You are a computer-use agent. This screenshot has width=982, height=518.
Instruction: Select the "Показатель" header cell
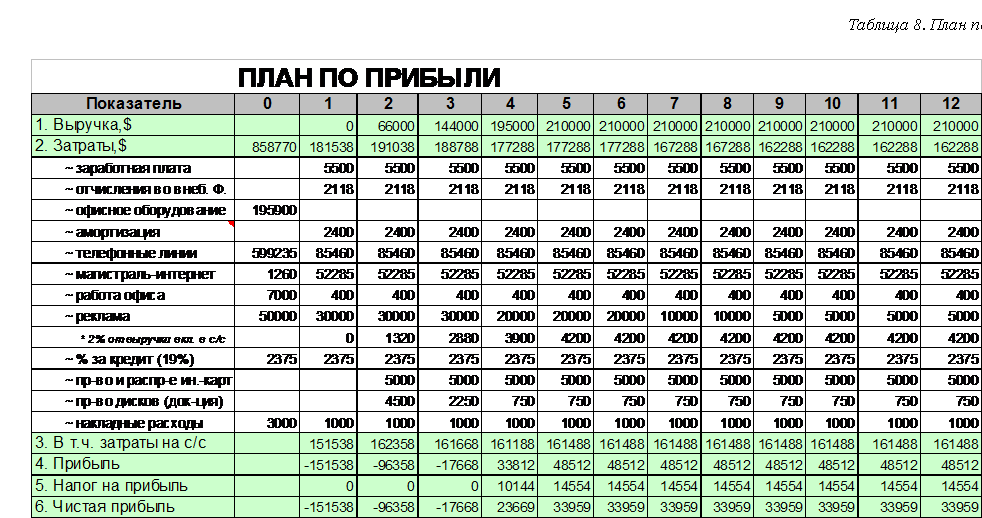(x=133, y=103)
